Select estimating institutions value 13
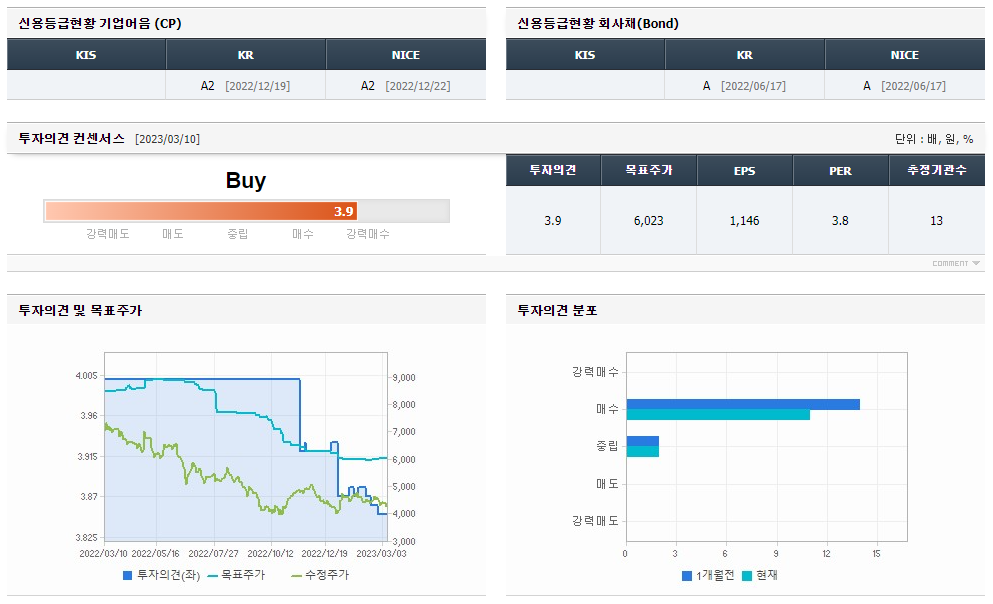This screenshot has width=993, height=604. [x=936, y=220]
